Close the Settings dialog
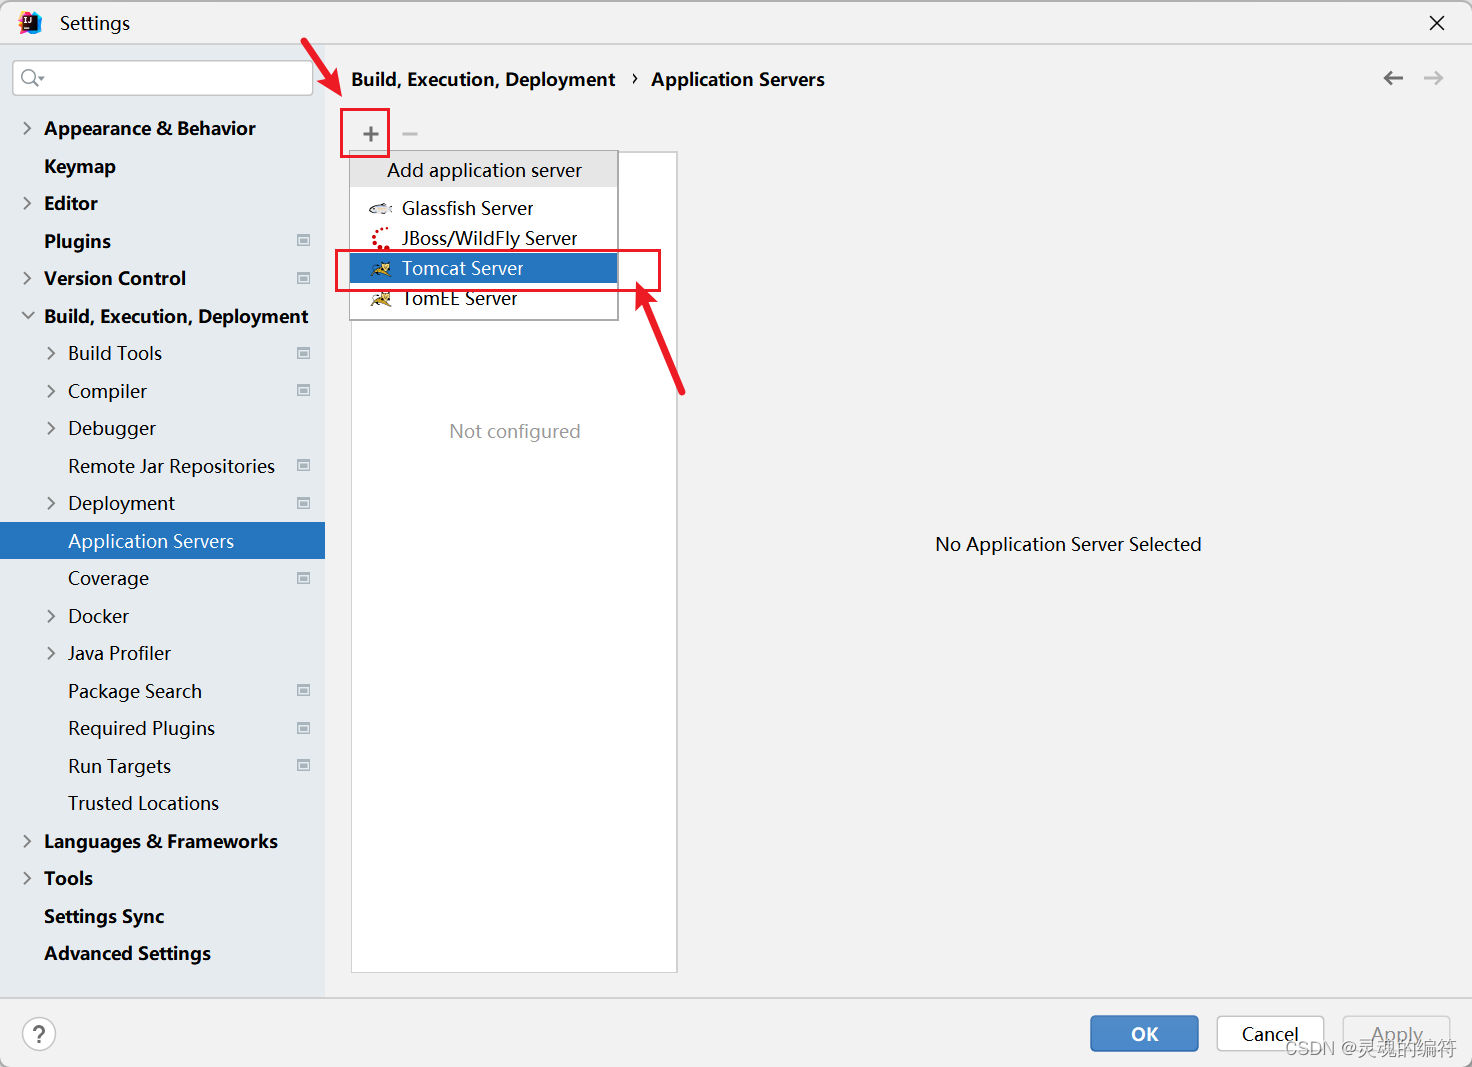 click(1437, 23)
